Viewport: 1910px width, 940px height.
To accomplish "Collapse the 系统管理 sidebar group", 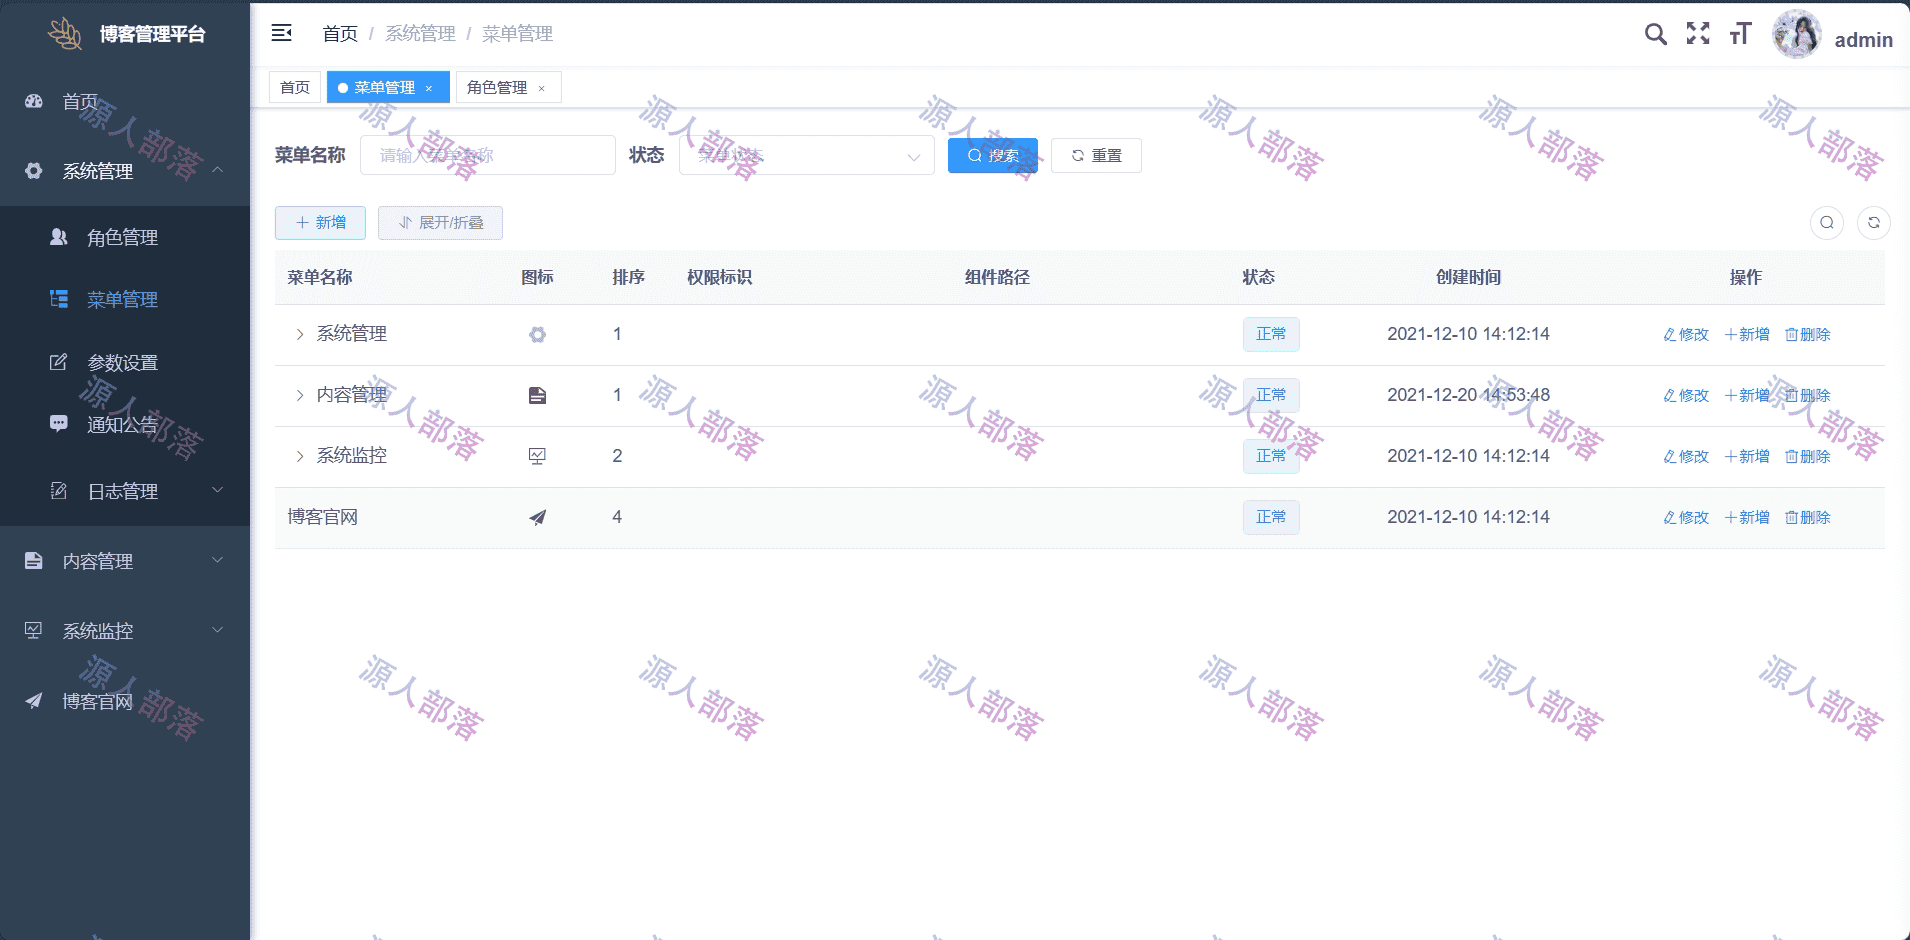I will [125, 171].
